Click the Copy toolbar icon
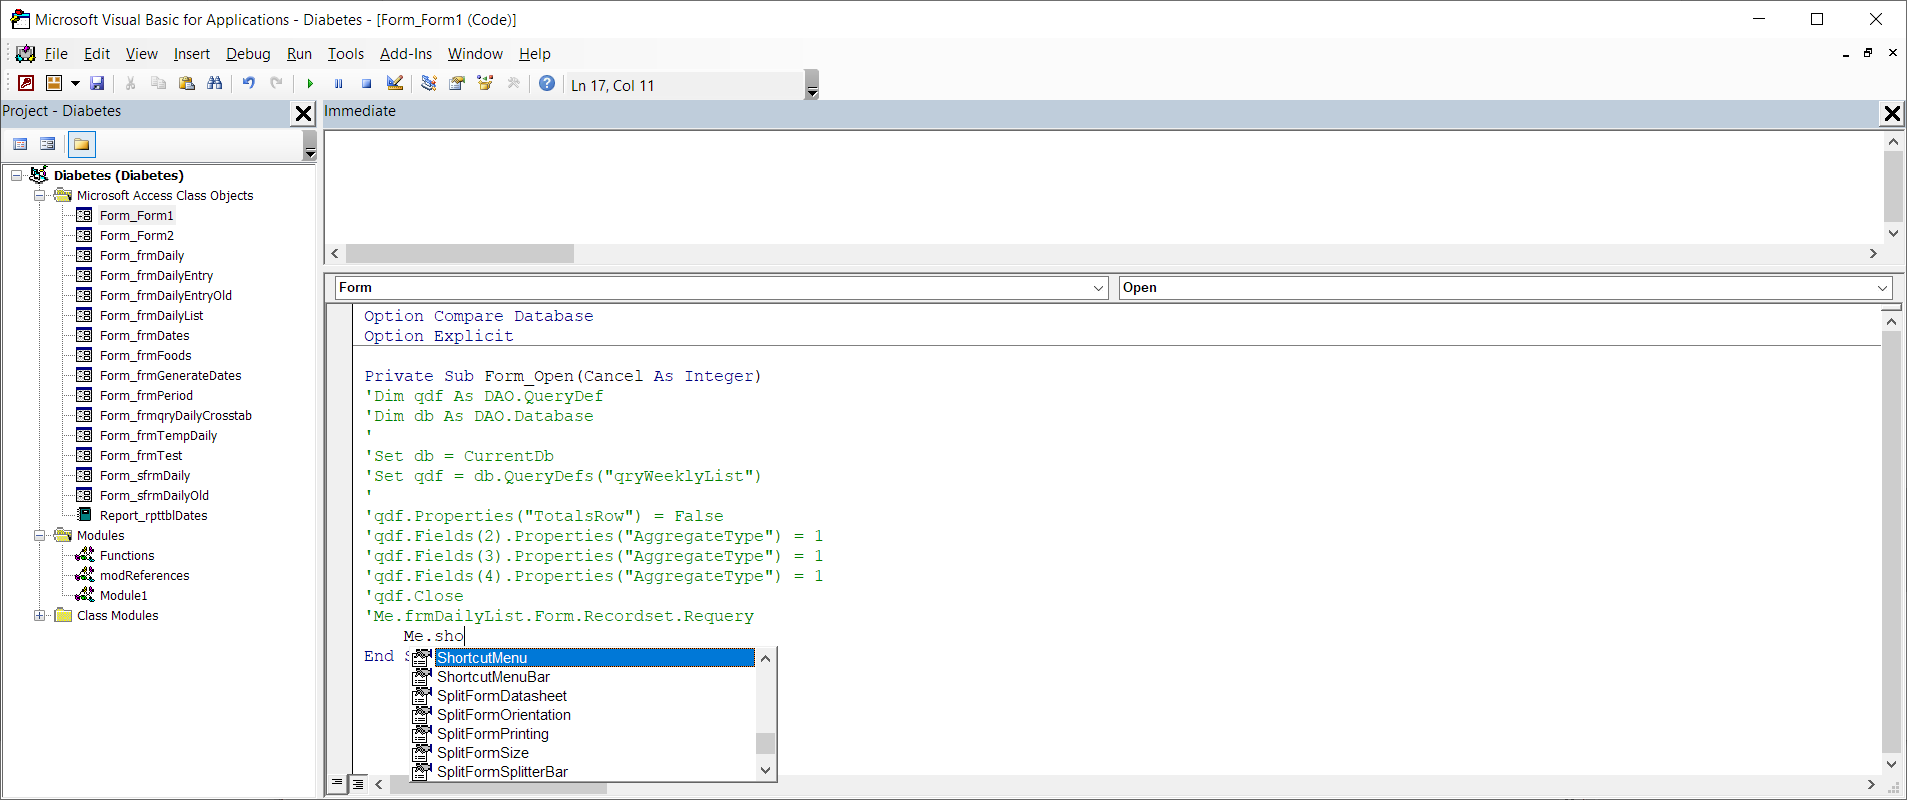The height and width of the screenshot is (800, 1907). [158, 84]
